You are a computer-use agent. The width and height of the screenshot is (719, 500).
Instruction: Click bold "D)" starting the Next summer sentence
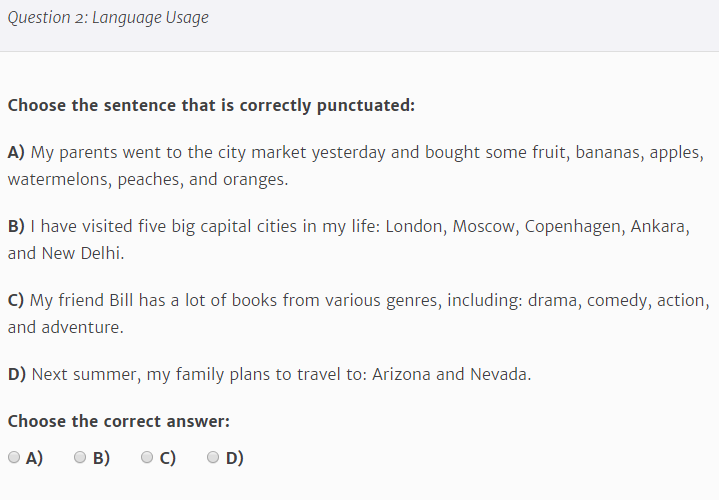[x=17, y=374]
